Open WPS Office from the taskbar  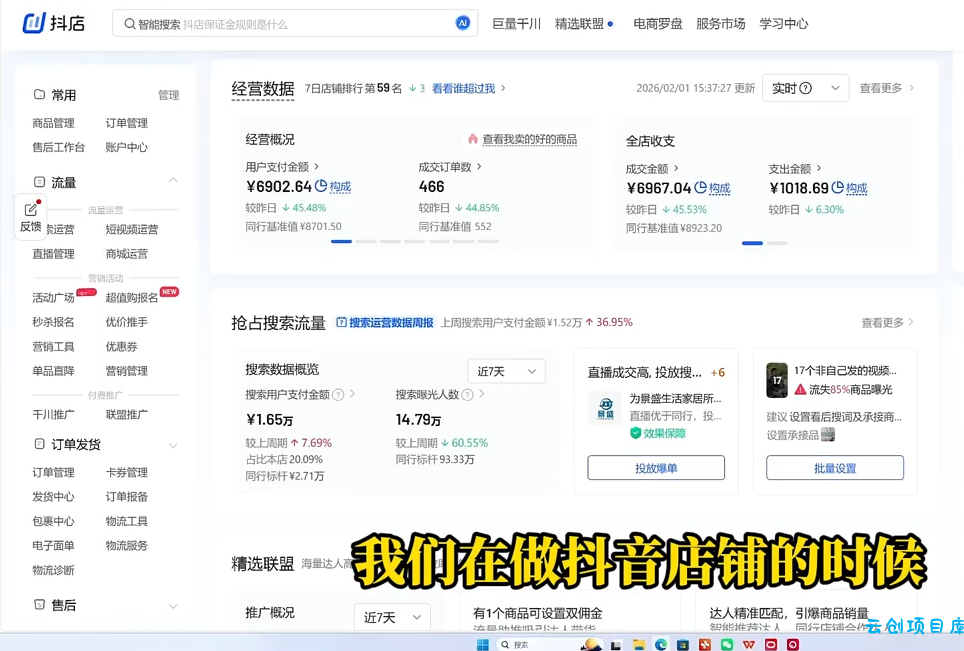(749, 645)
